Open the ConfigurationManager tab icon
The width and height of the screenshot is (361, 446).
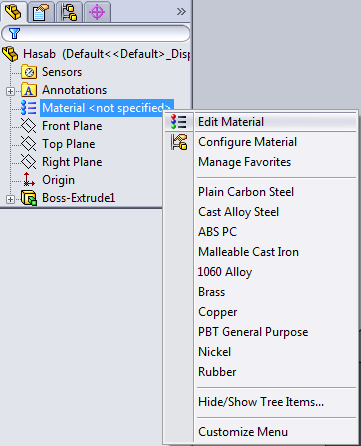[x=69, y=13]
